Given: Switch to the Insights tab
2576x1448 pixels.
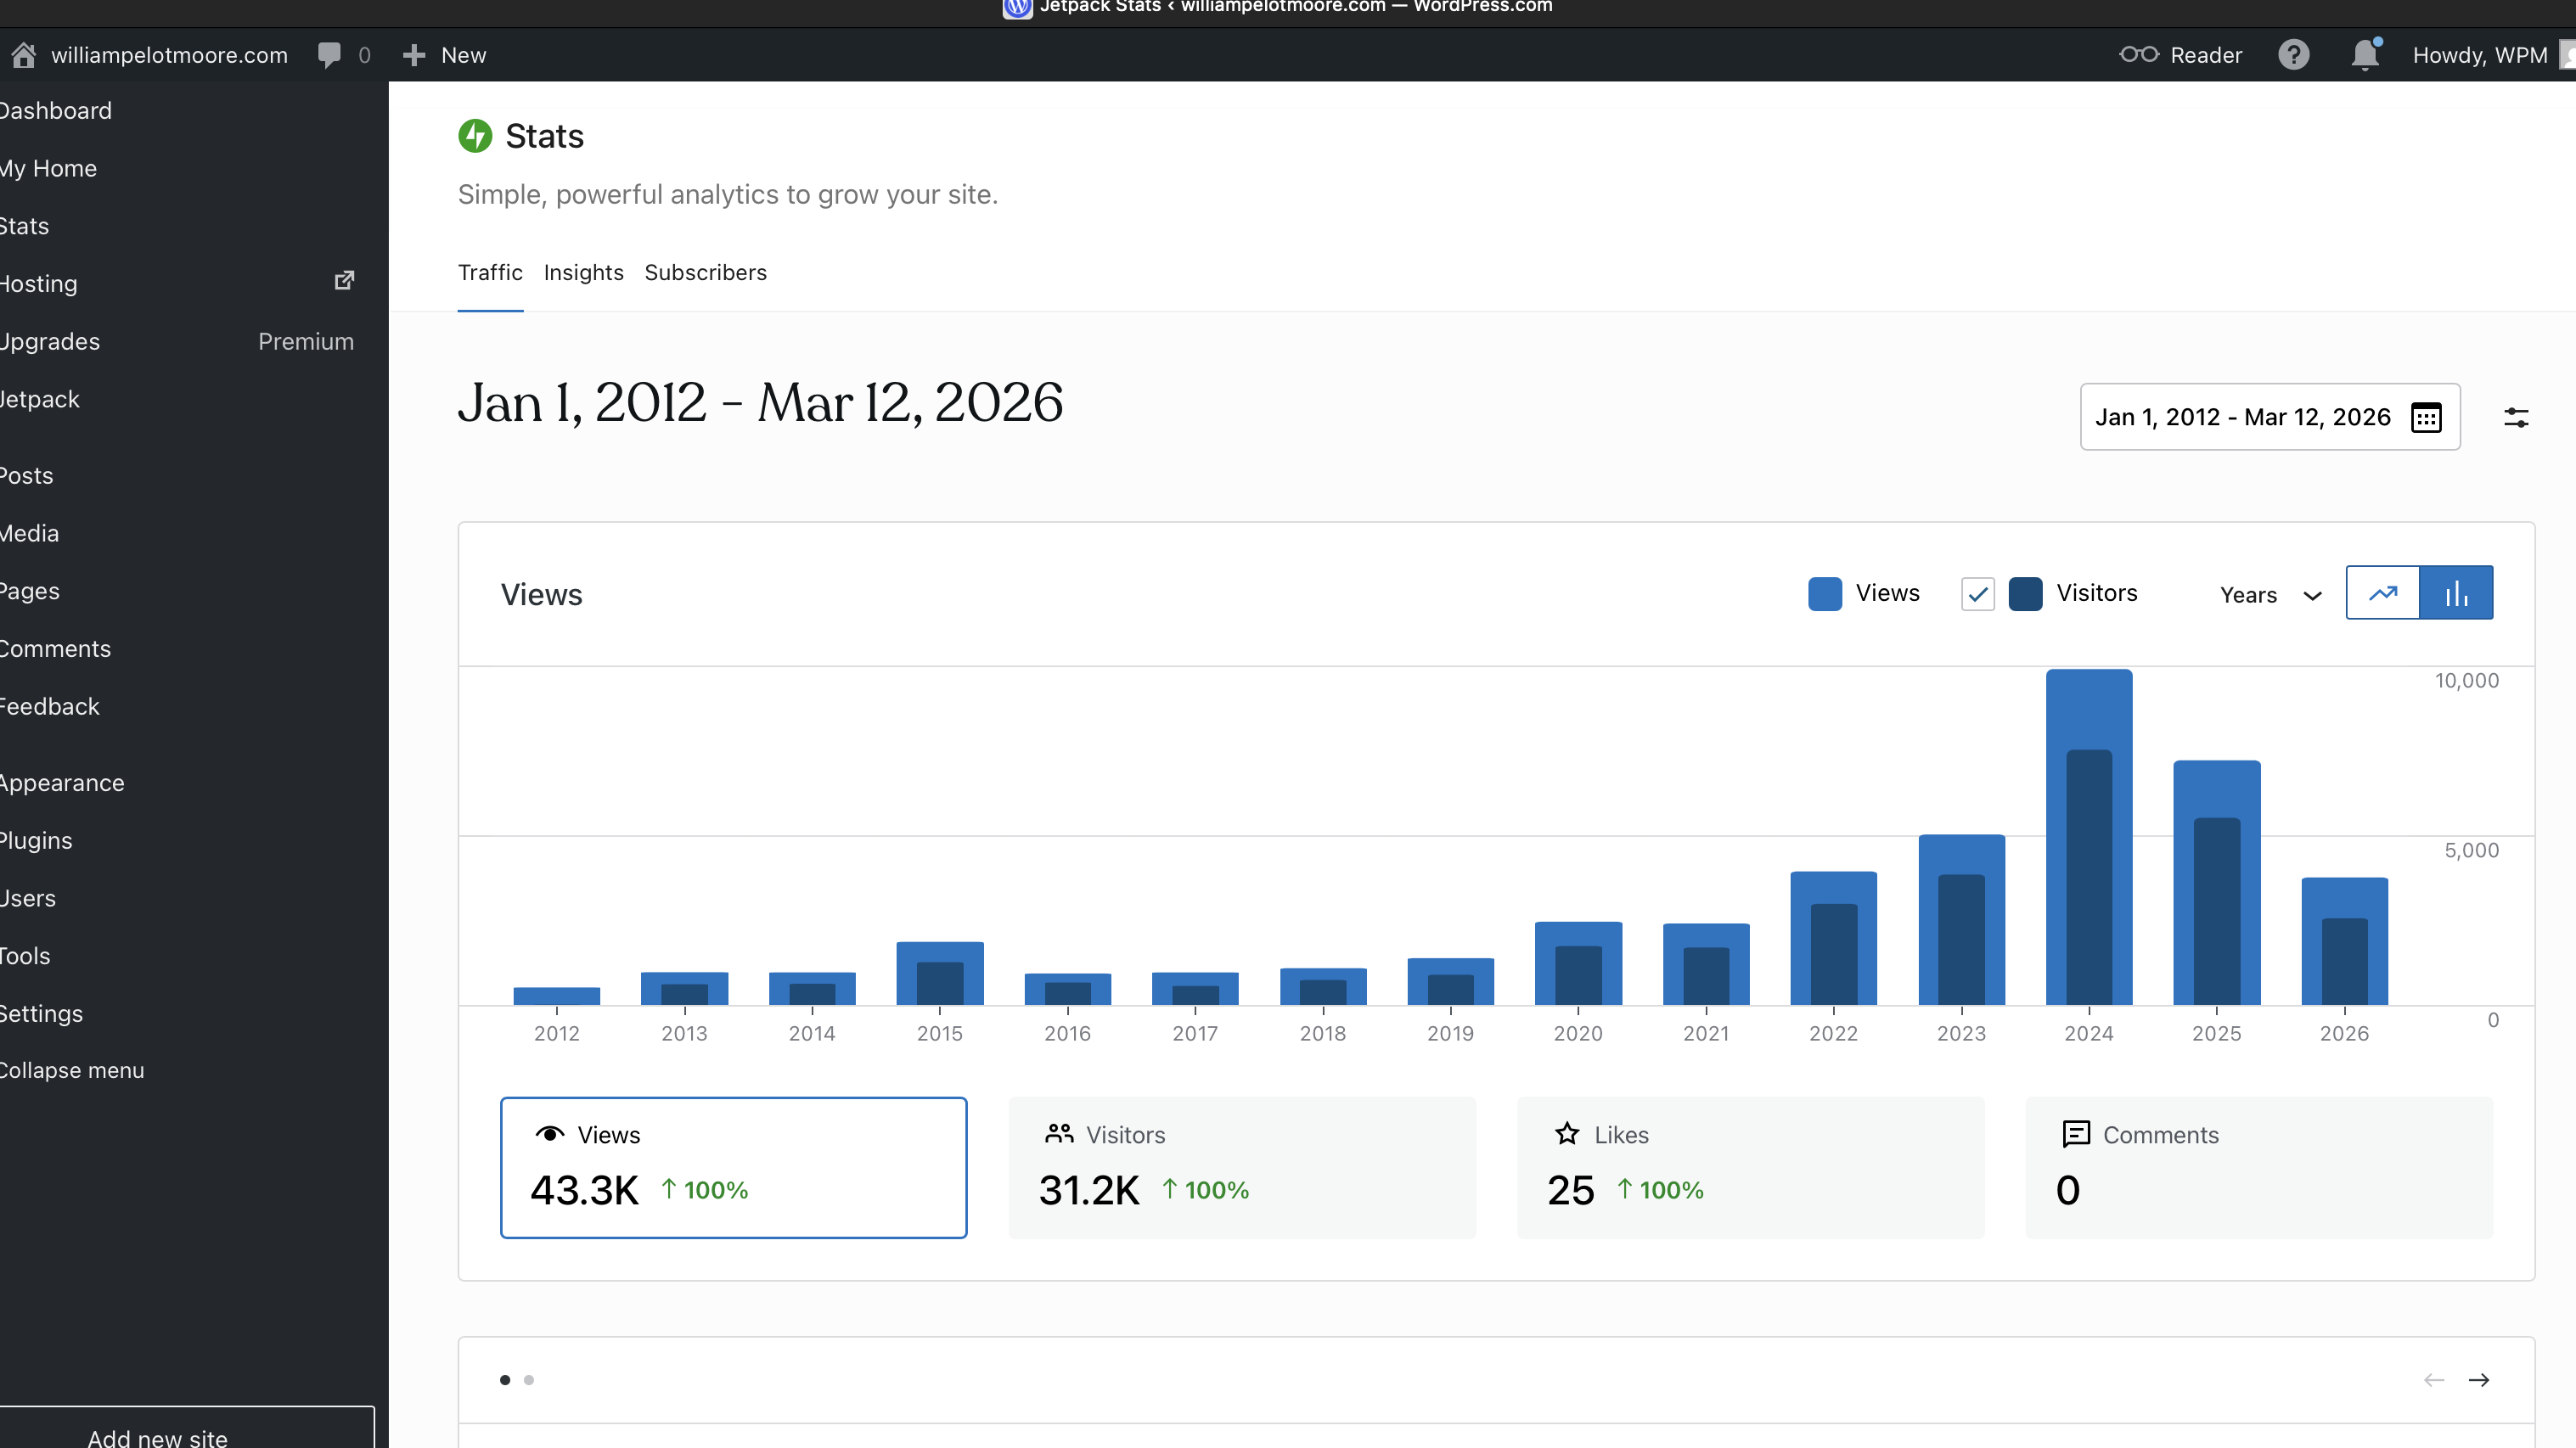Looking at the screenshot, I should pyautogui.click(x=583, y=272).
